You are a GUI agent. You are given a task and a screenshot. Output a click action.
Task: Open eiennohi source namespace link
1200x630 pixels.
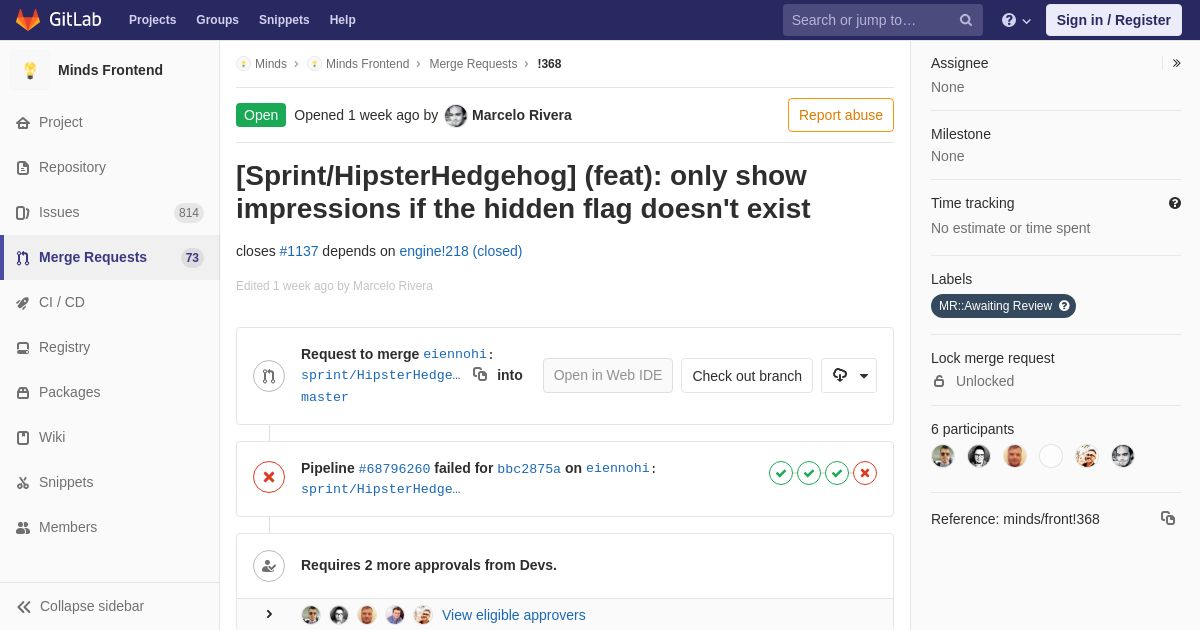[455, 354]
